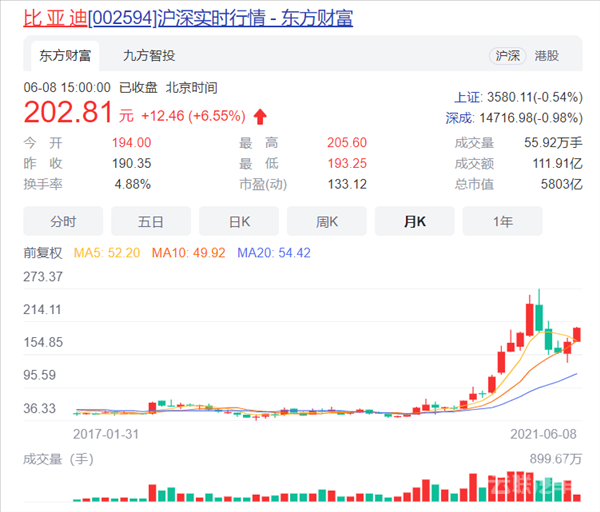Viewport: 600px width, 512px height.
Task: Click the 前复权 label
Action: 43,253
